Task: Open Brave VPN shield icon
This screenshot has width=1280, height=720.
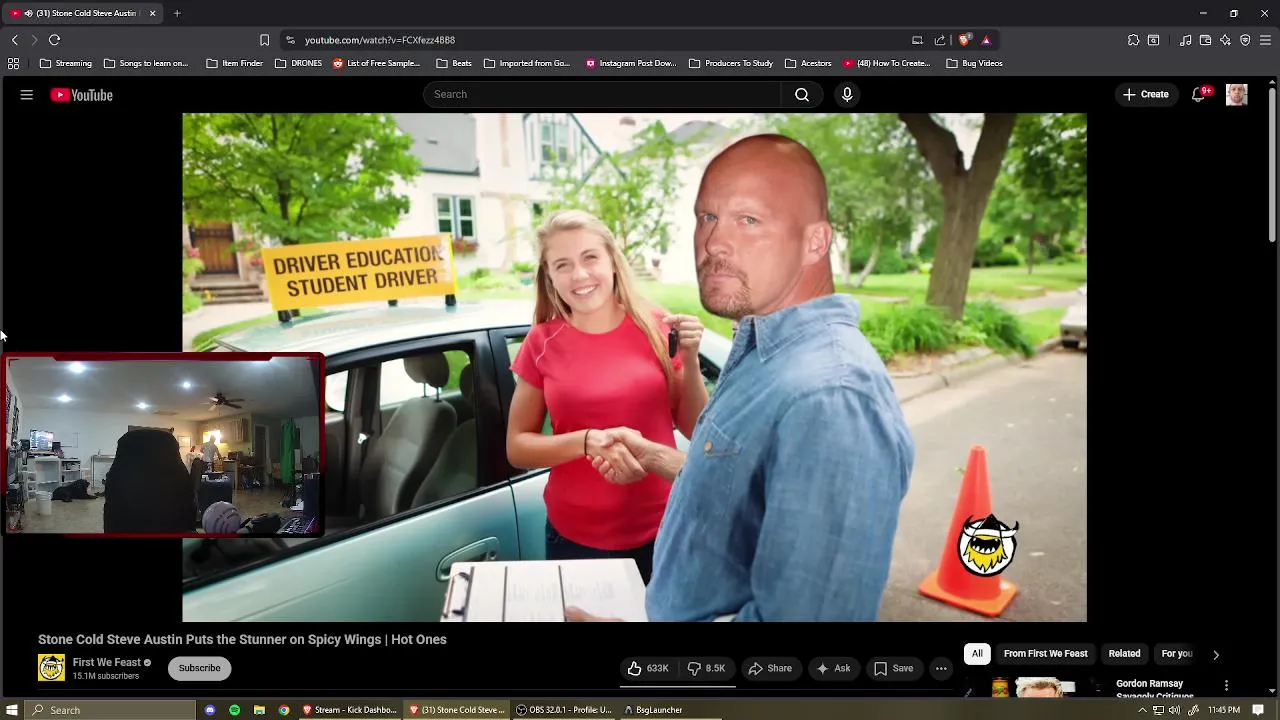Action: (1245, 40)
